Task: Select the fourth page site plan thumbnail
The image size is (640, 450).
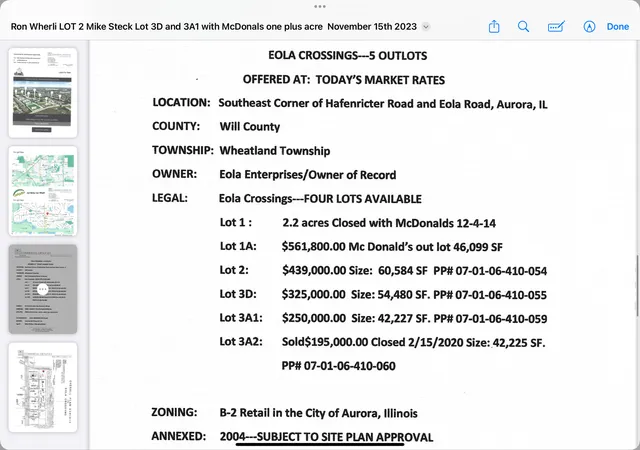Action: pos(43,387)
